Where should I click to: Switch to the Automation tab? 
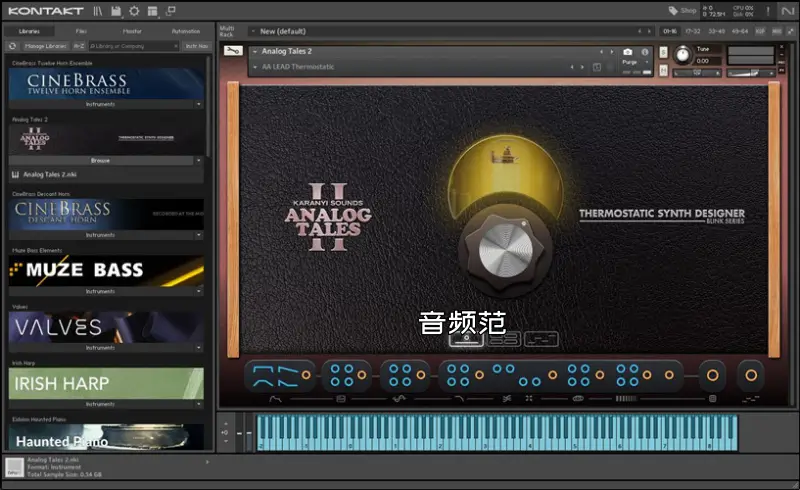pos(186,31)
